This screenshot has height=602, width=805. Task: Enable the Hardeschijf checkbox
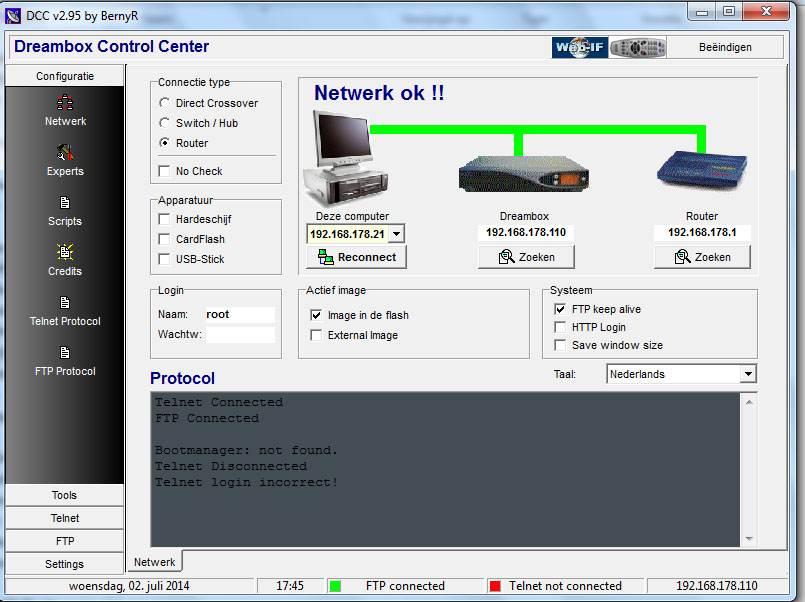[x=164, y=219]
